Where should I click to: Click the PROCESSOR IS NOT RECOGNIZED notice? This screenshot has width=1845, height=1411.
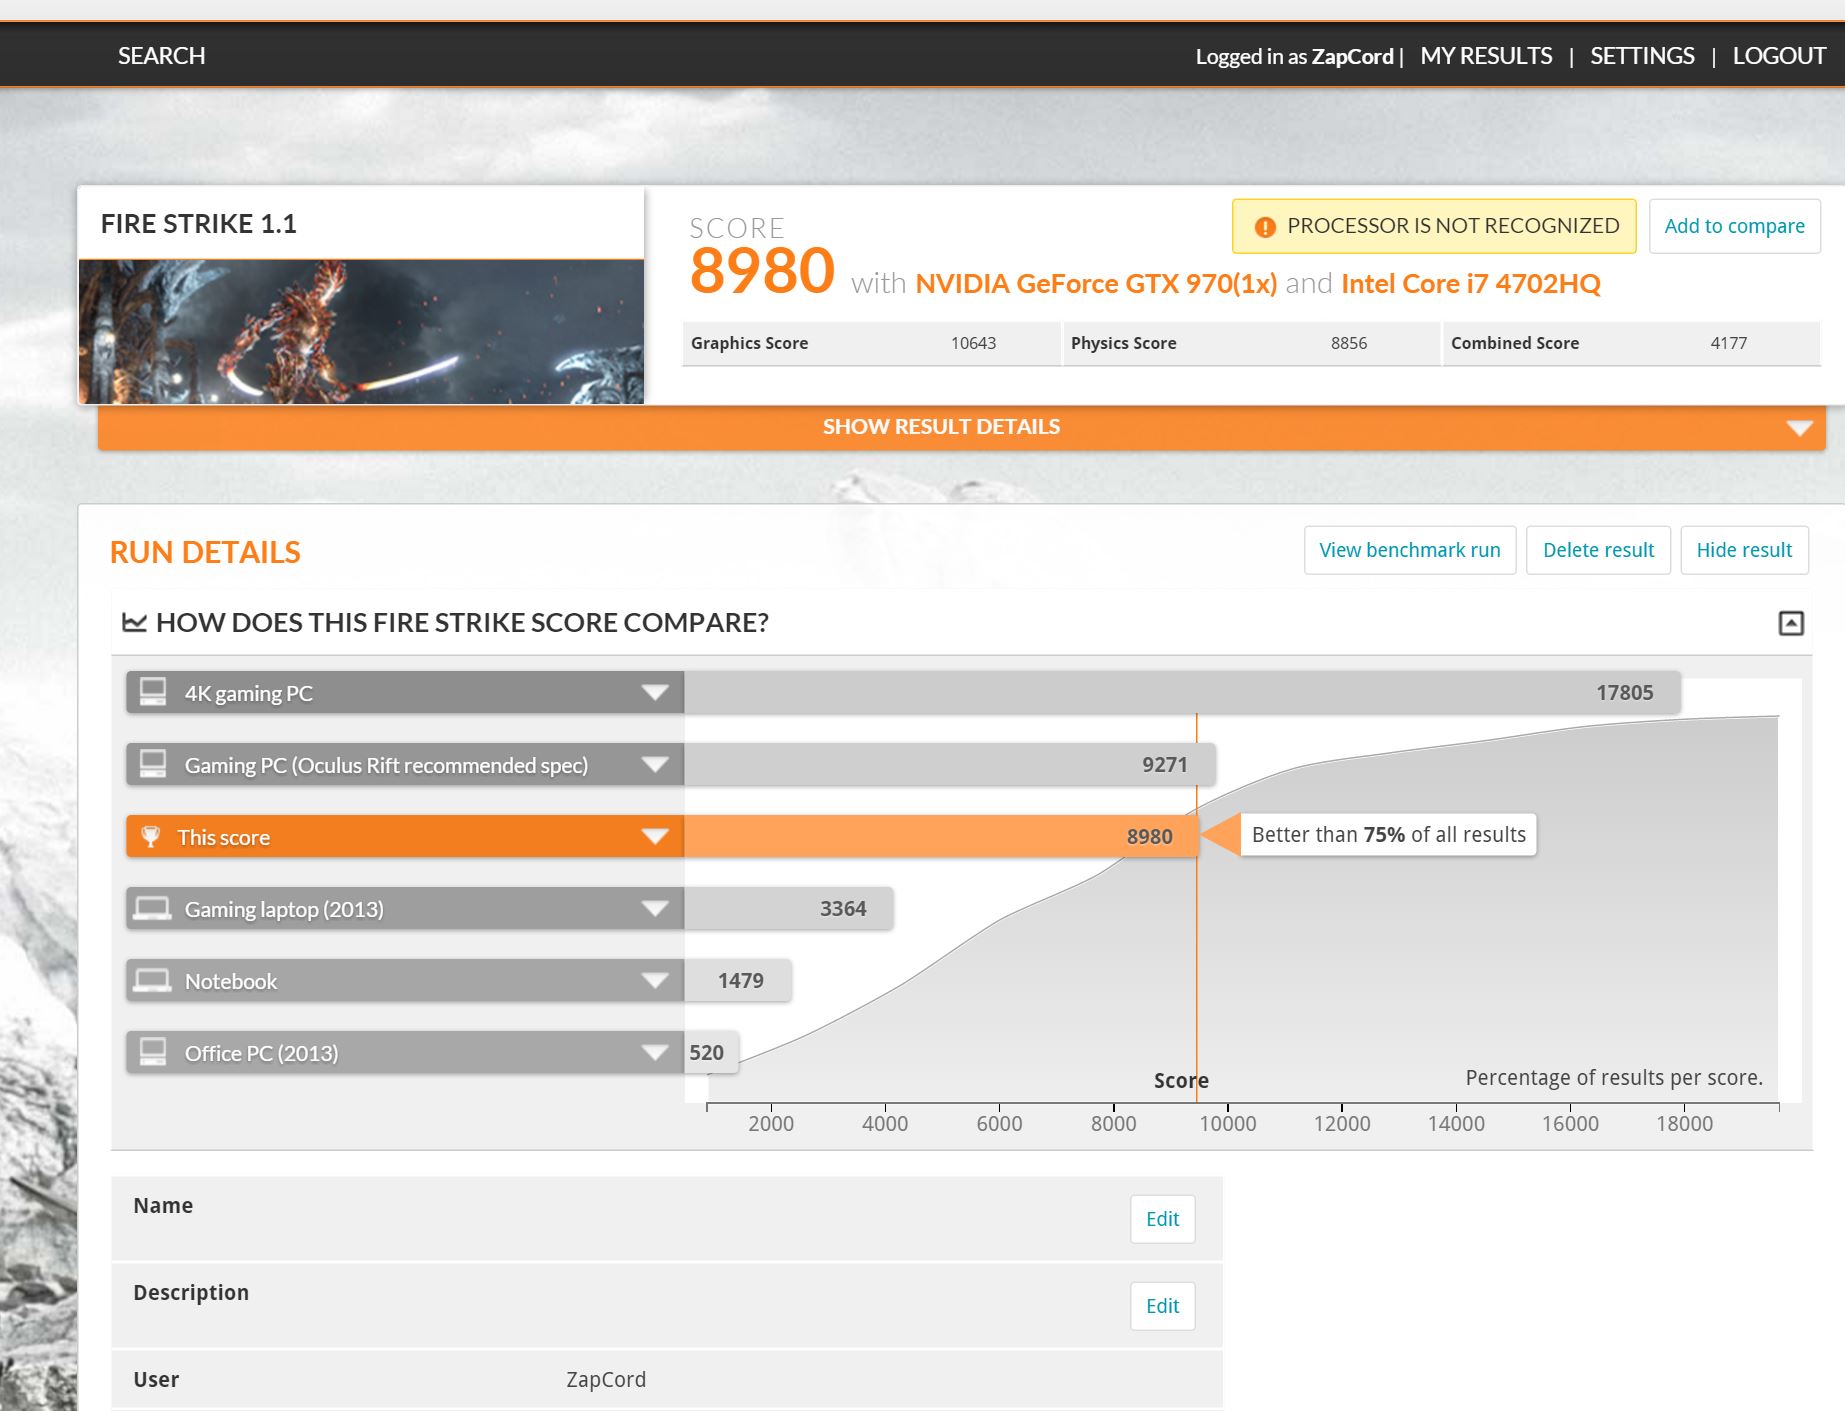coord(1434,226)
